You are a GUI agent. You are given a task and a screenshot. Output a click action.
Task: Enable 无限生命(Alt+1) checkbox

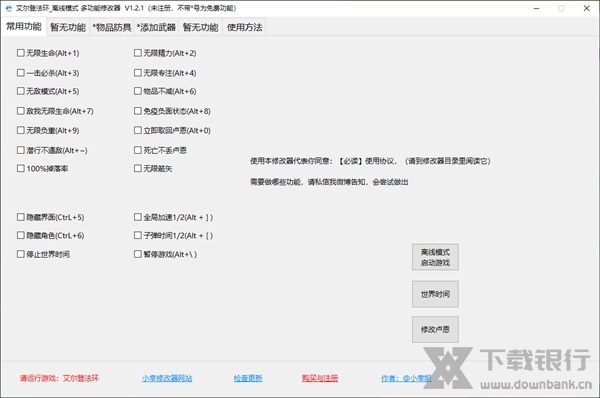(x=48, y=53)
